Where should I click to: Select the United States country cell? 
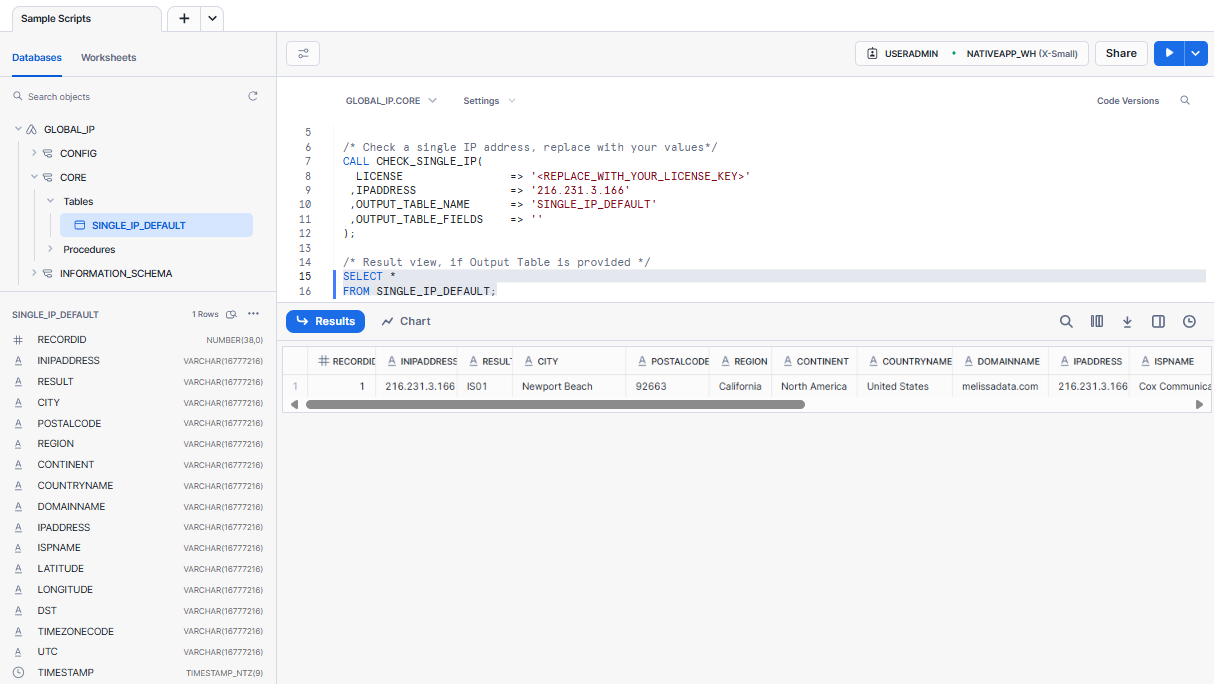[906, 386]
